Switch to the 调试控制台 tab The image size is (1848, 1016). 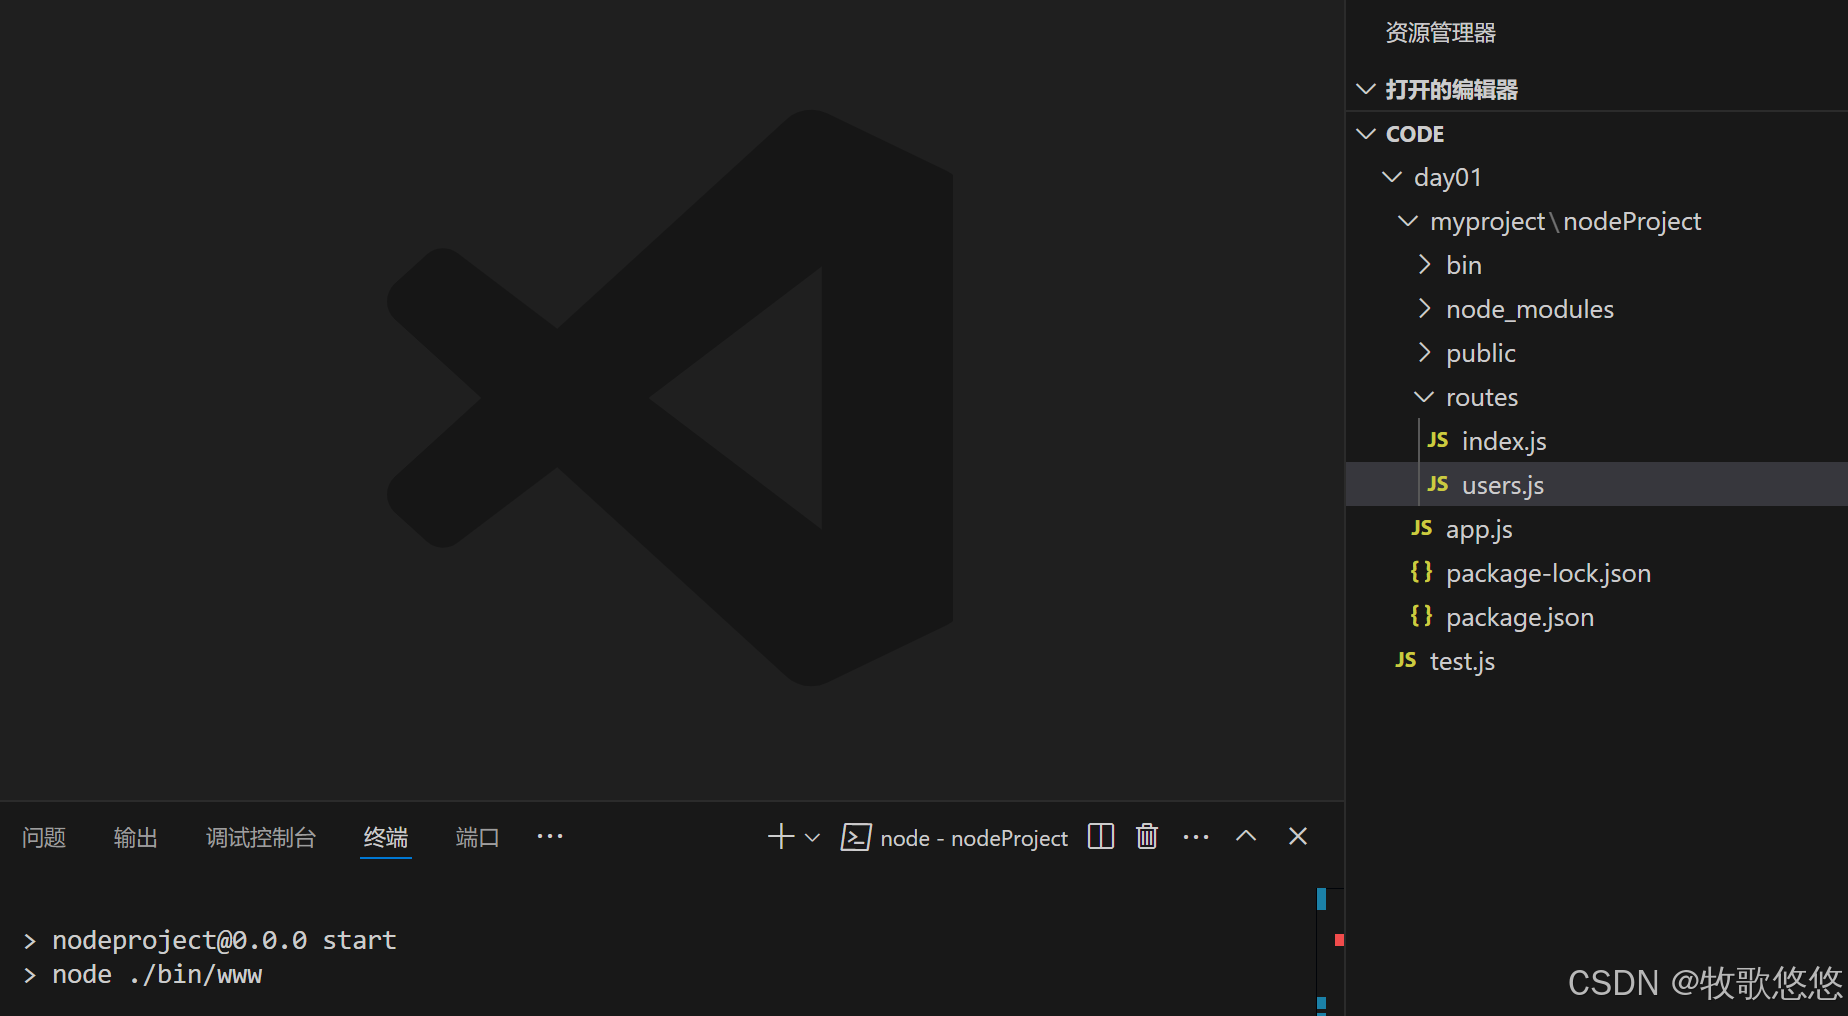[x=261, y=837]
